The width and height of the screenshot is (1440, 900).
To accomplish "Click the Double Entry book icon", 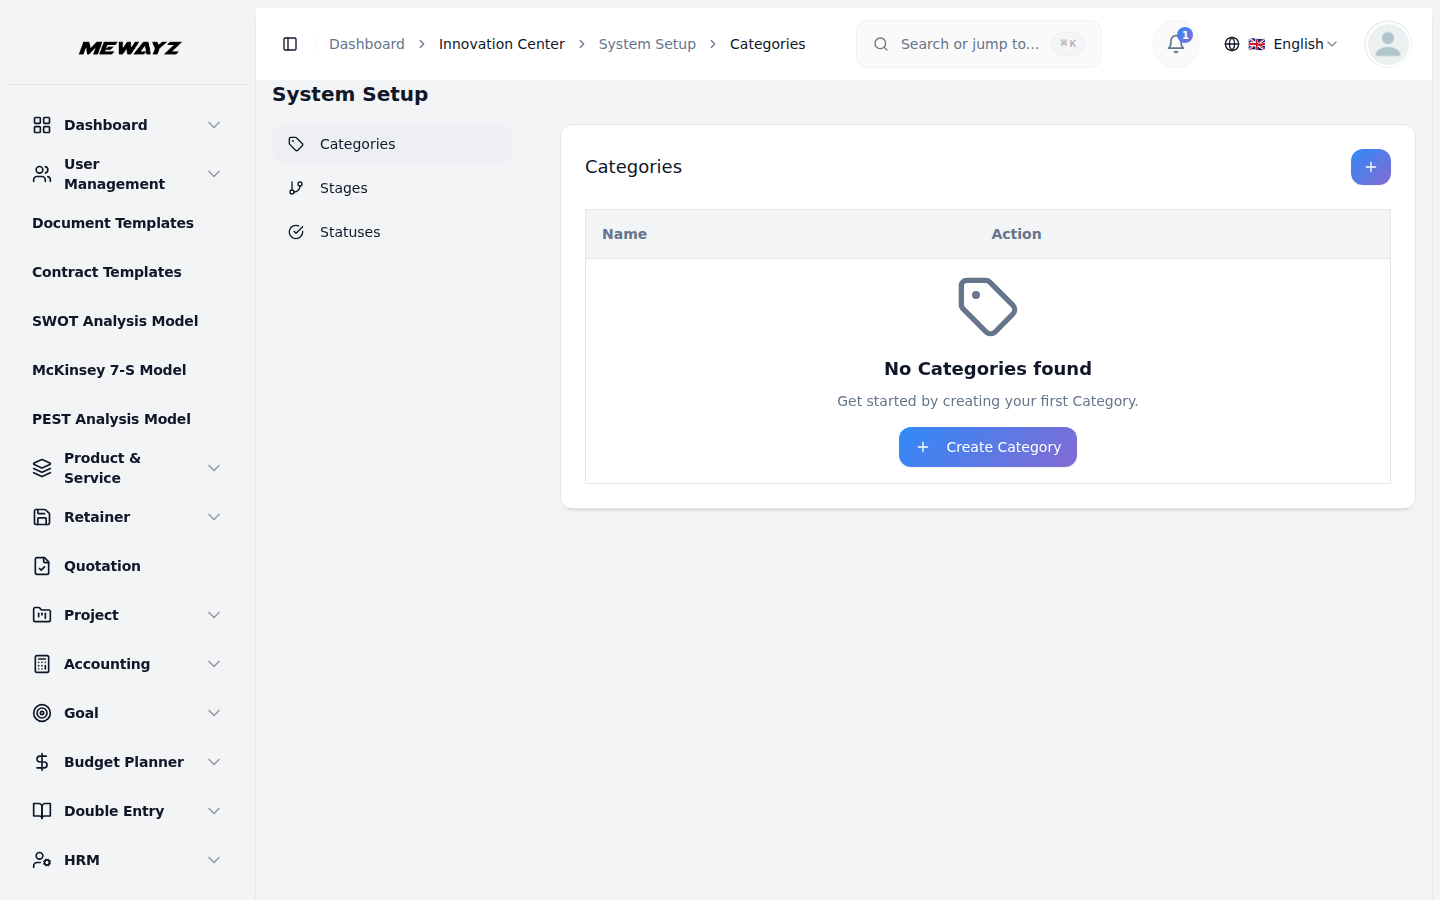I will 42,811.
